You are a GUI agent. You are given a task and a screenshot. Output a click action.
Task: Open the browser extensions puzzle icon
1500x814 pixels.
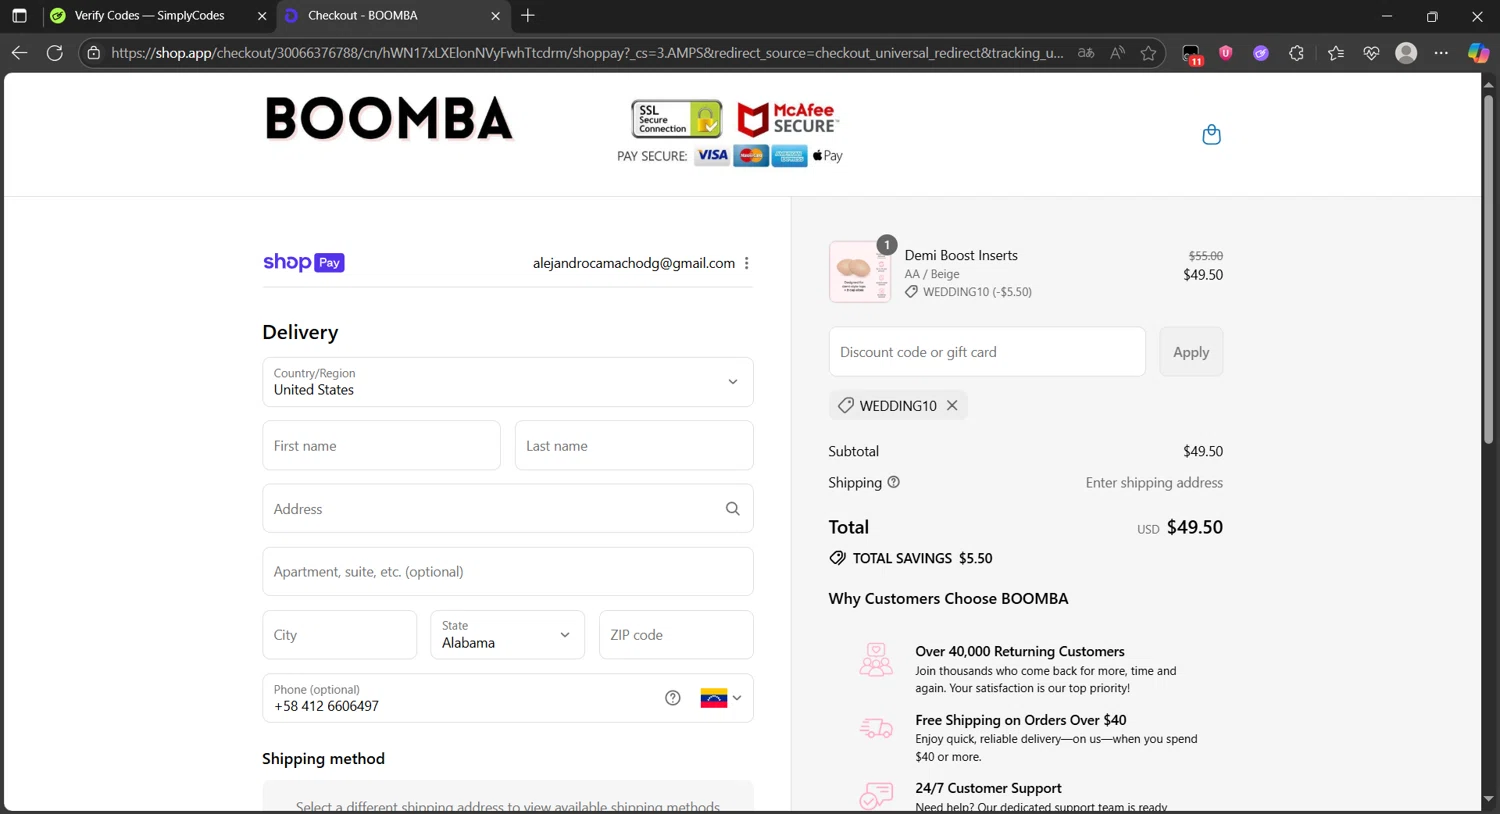[x=1297, y=53]
